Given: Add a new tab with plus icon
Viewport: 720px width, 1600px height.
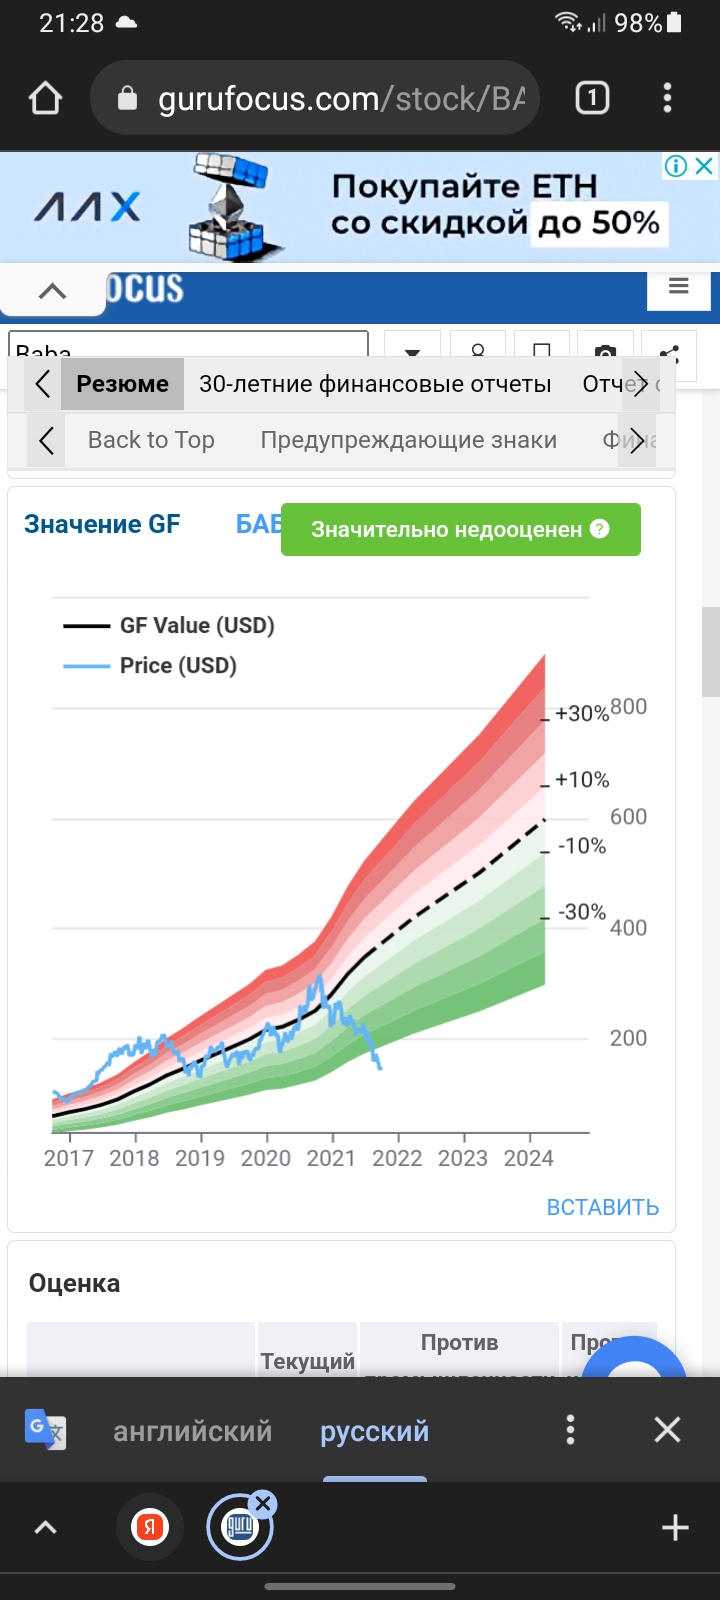Looking at the screenshot, I should click(x=675, y=1527).
